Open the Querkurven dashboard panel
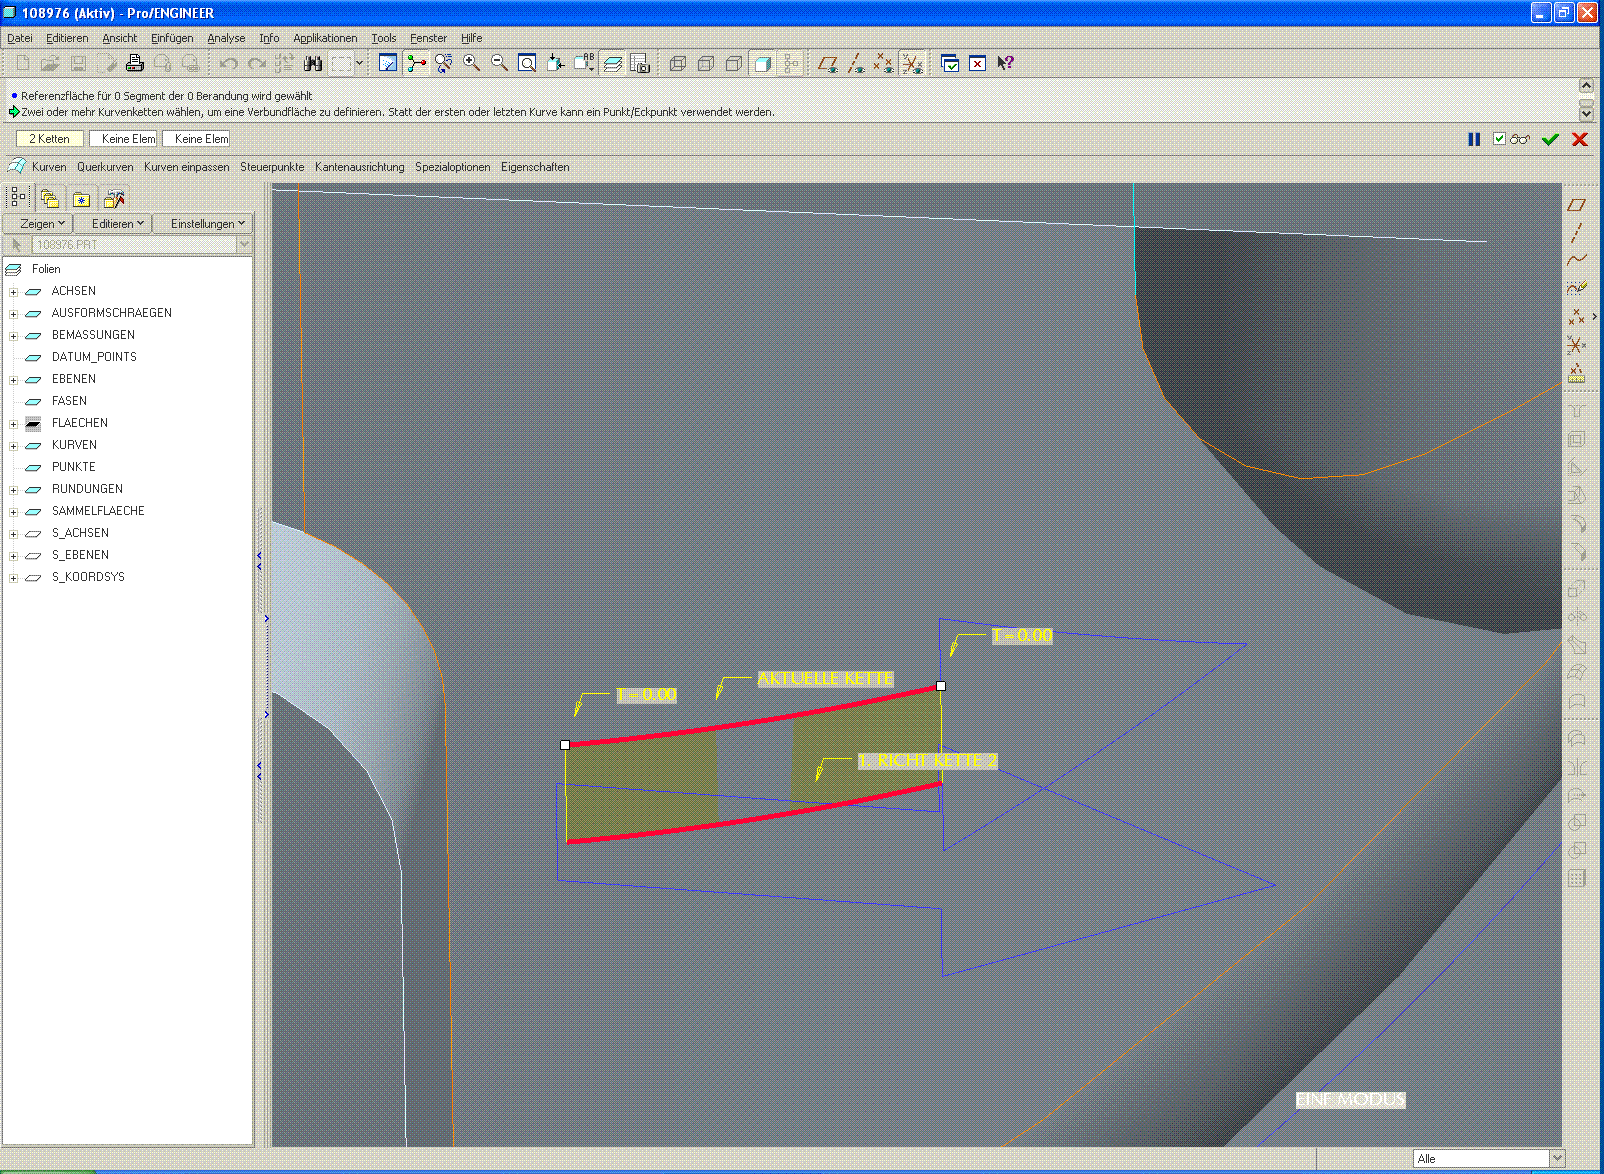1604x1174 pixels. tap(105, 167)
